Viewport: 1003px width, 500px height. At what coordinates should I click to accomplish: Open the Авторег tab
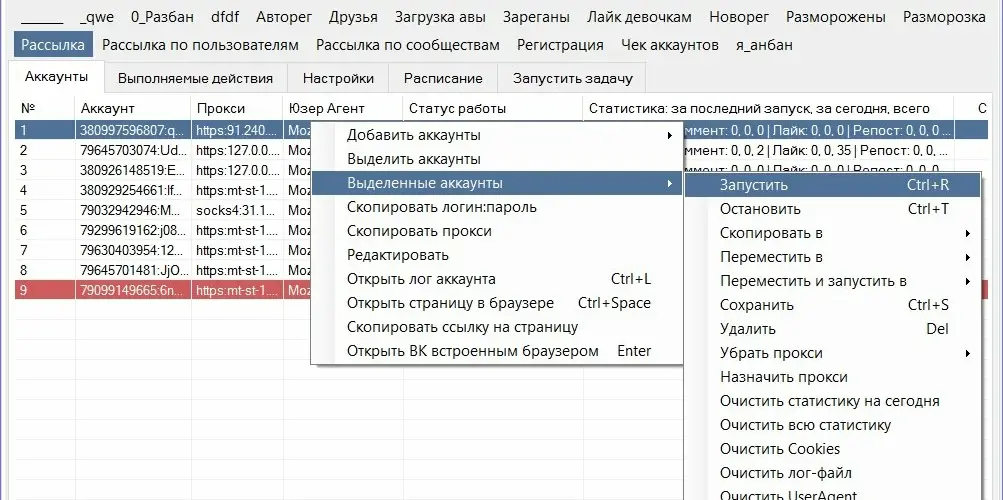[284, 17]
